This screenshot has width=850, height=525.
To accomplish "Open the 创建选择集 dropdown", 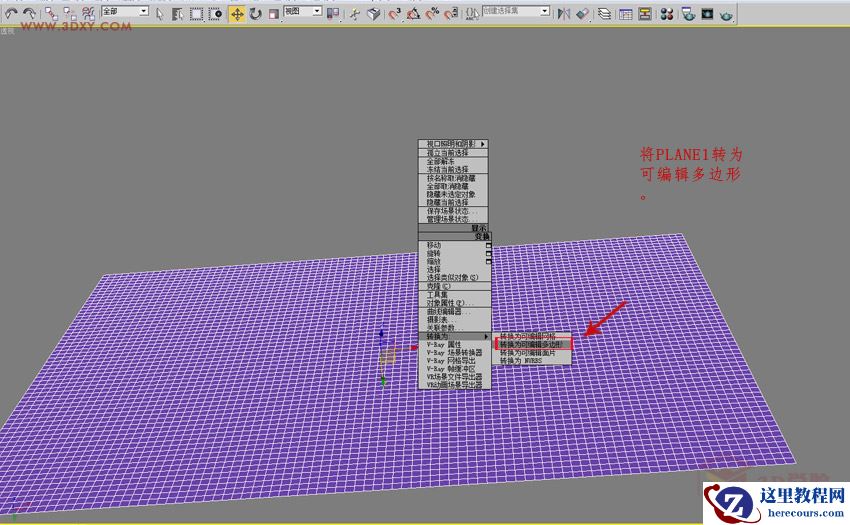I will tap(516, 11).
